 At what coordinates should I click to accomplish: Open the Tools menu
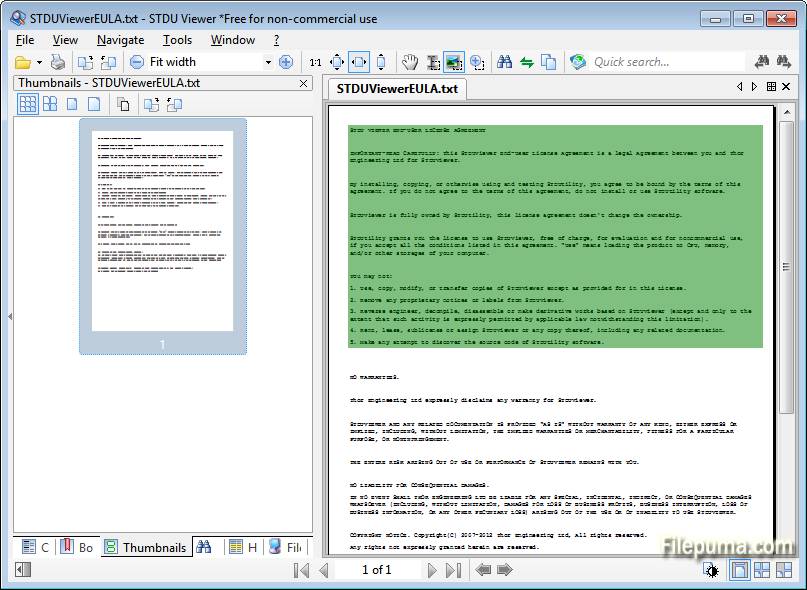click(x=177, y=40)
